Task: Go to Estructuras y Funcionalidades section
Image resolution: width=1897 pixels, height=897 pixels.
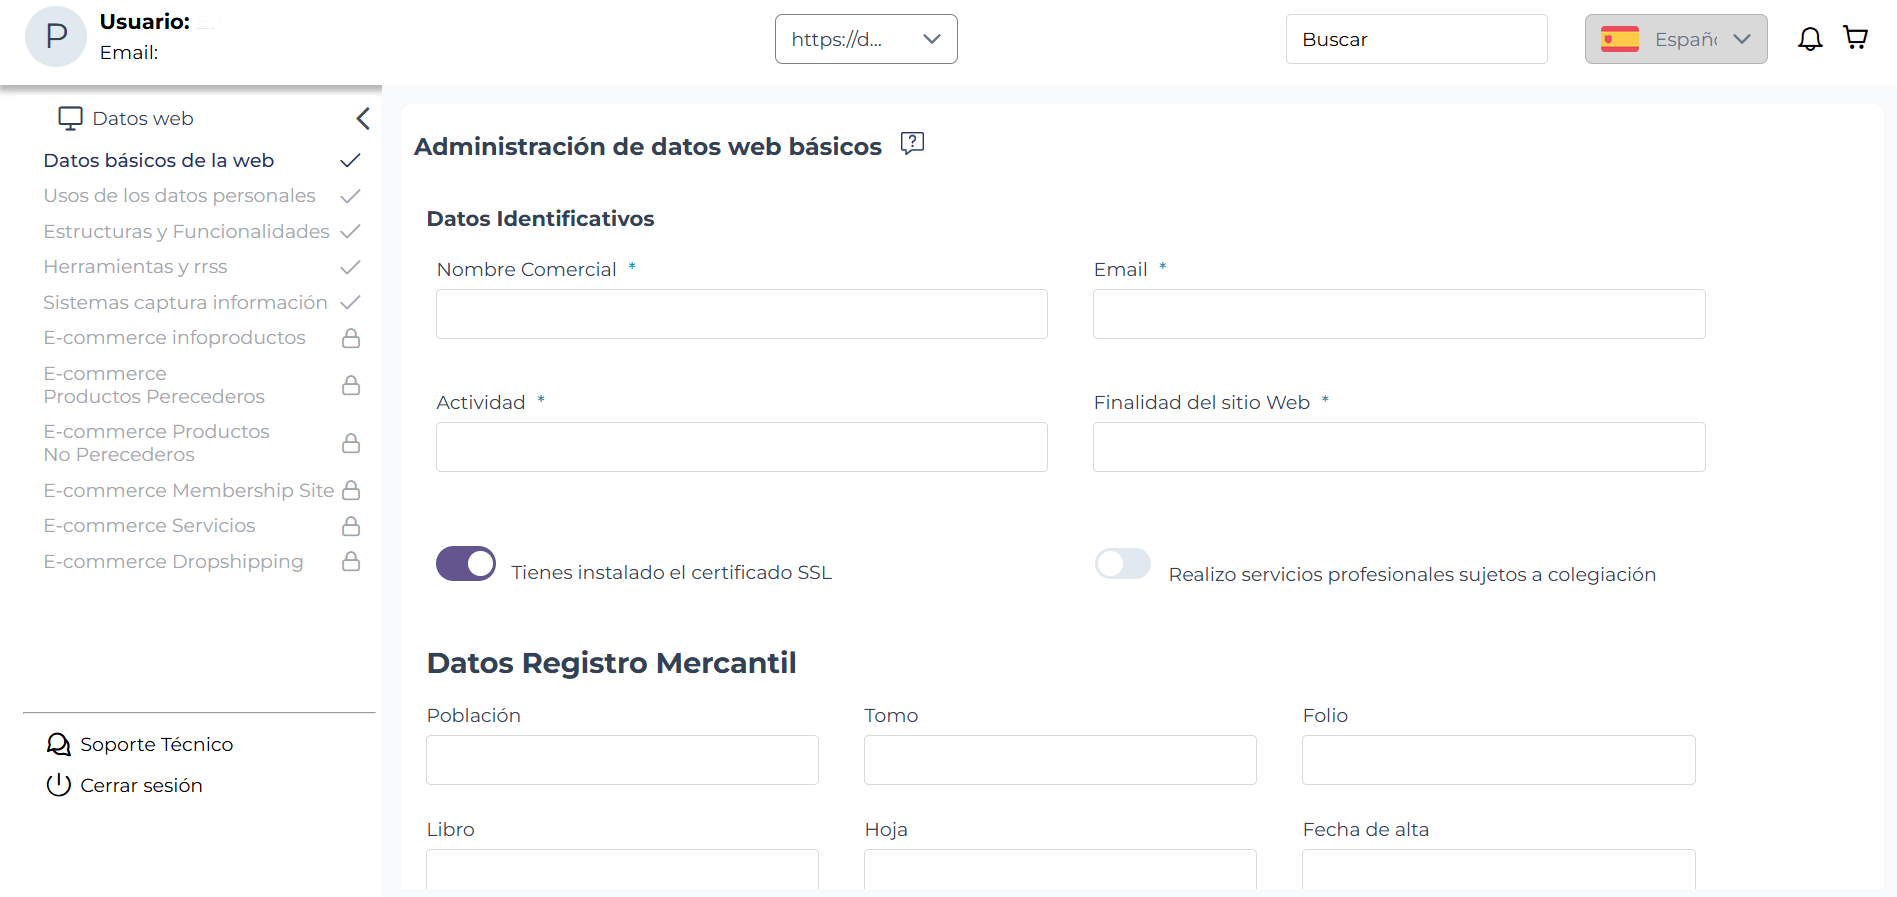Action: coord(186,232)
